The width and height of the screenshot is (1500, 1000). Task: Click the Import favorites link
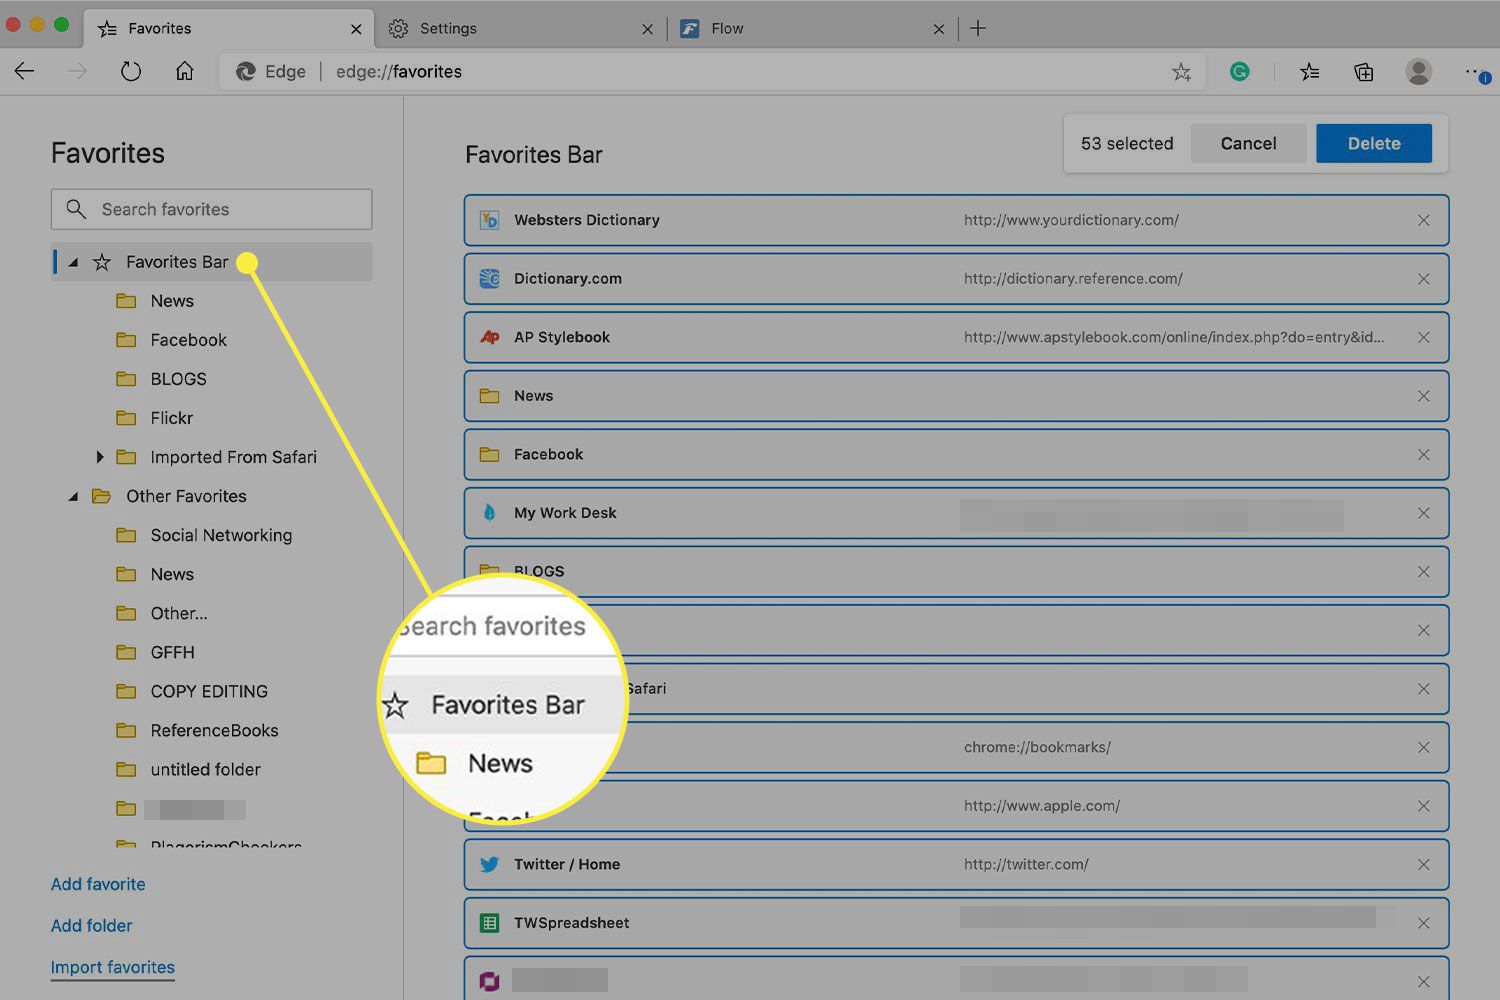pos(113,967)
